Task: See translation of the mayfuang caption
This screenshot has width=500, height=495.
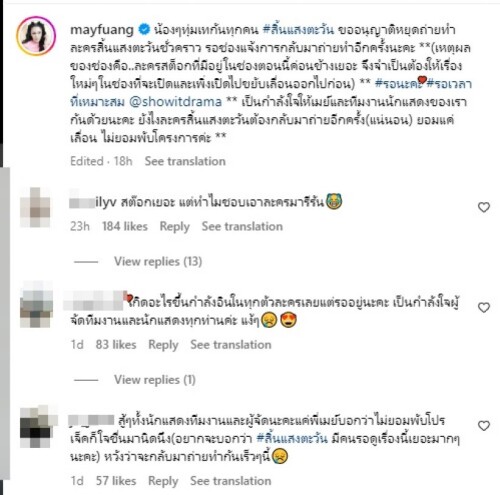Action: pos(185,161)
